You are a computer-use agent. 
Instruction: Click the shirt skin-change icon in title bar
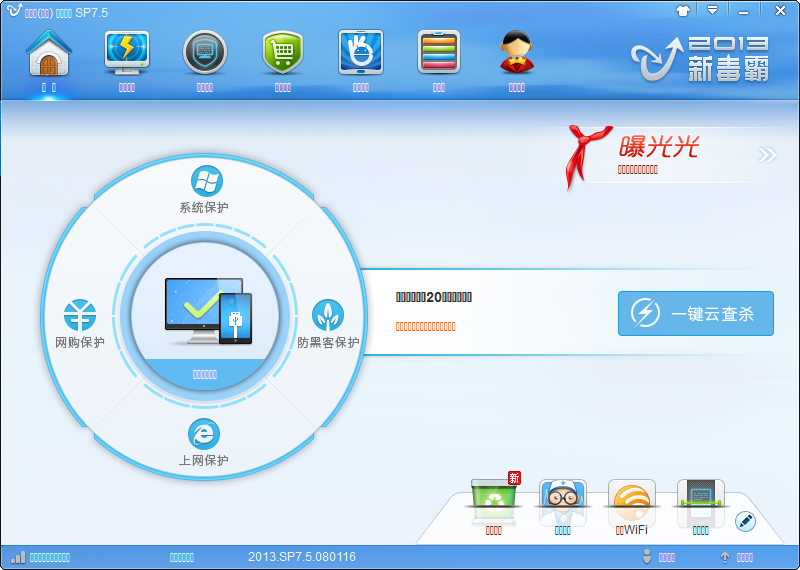coord(683,10)
